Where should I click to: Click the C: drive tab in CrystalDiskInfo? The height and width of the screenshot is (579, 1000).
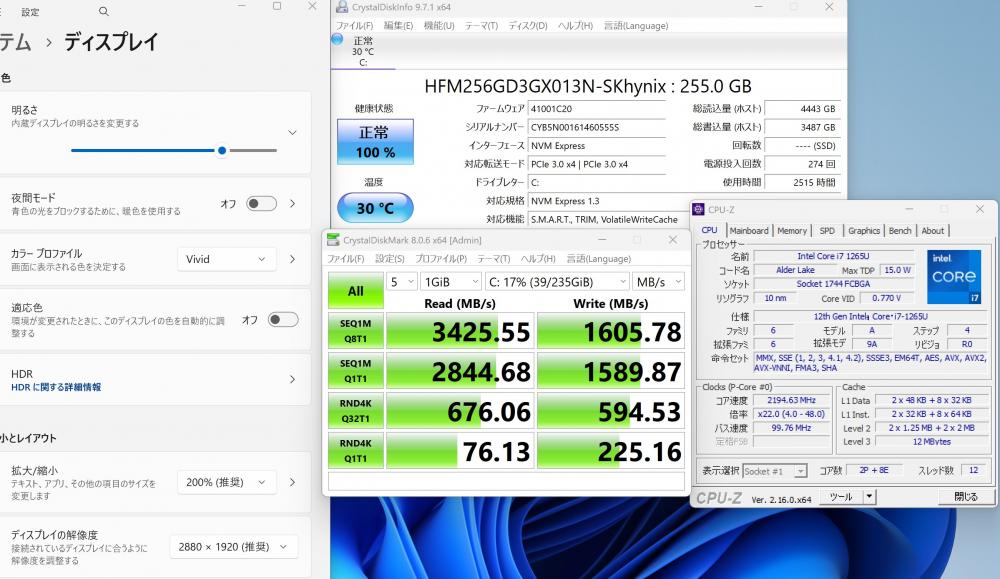(363, 51)
